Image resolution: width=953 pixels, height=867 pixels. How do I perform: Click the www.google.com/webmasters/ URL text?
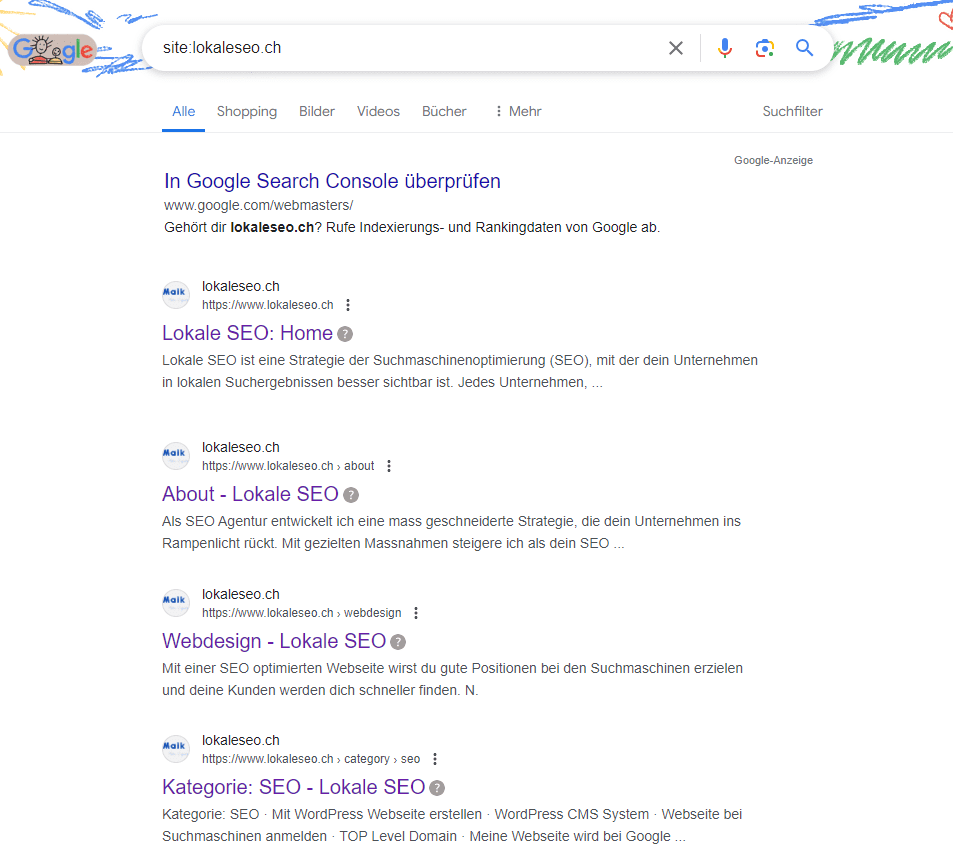point(258,205)
